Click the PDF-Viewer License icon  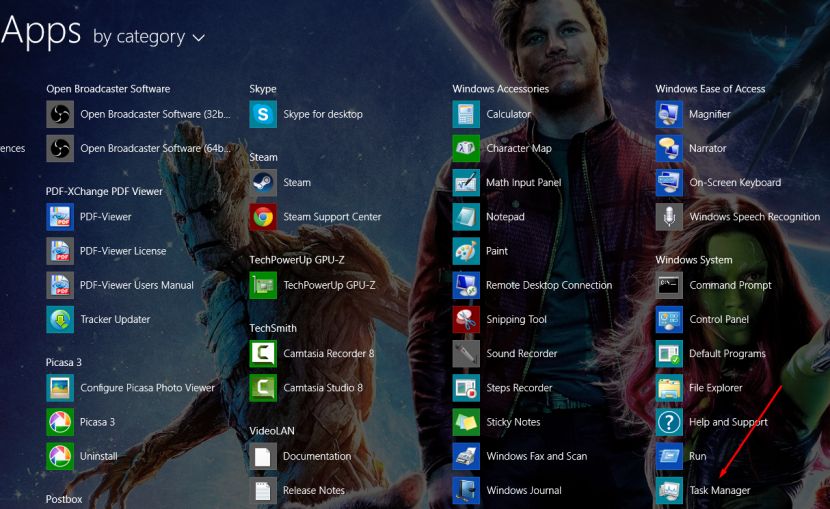(60, 251)
